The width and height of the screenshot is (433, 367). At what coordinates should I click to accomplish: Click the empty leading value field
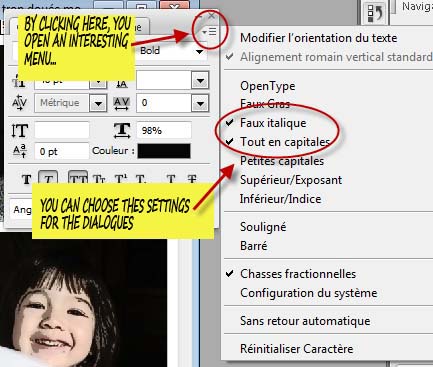click(163, 81)
